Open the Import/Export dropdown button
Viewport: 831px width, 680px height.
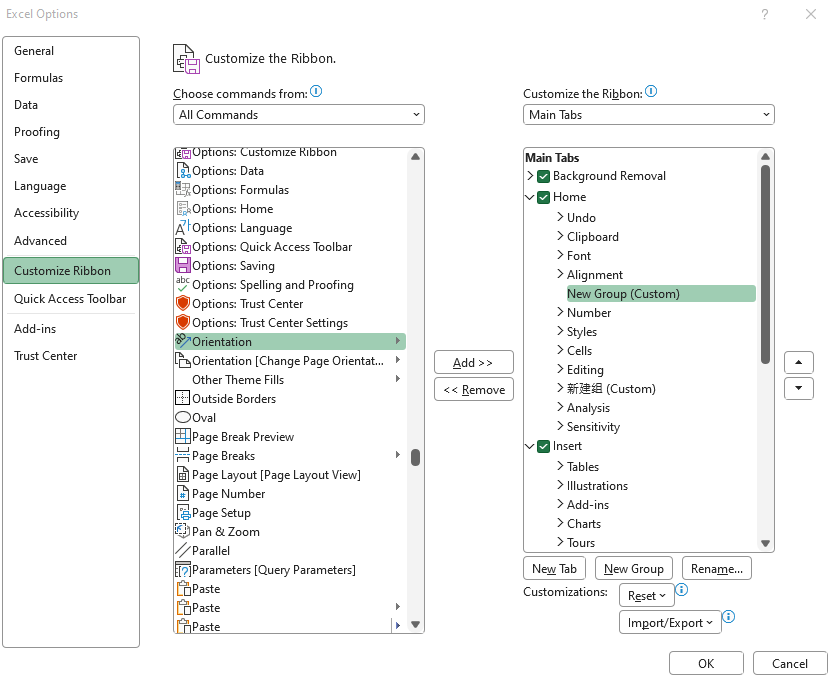pyautogui.click(x=670, y=623)
